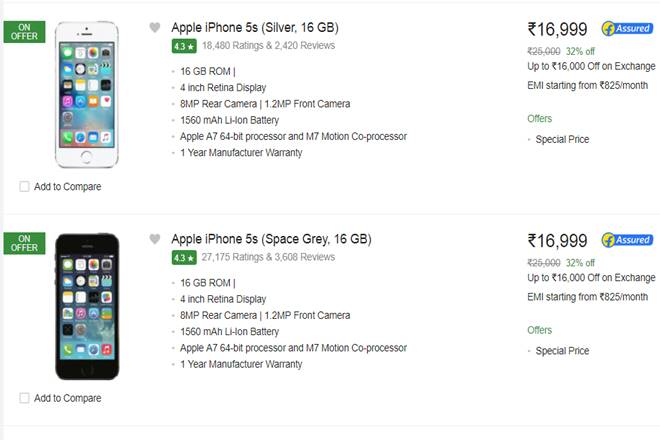This screenshot has height=440, width=660.
Task: Open Space Grey iPhone 5s product image
Action: click(x=85, y=306)
